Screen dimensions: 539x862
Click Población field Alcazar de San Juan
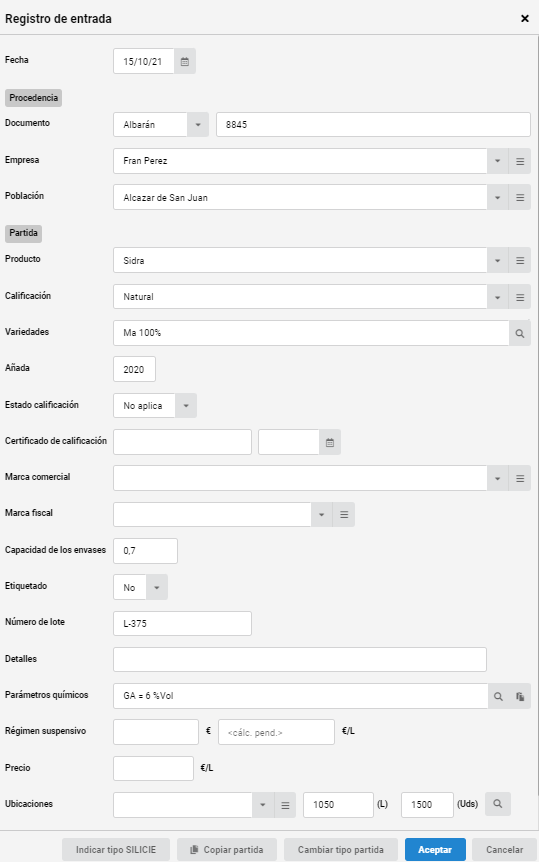click(x=300, y=197)
